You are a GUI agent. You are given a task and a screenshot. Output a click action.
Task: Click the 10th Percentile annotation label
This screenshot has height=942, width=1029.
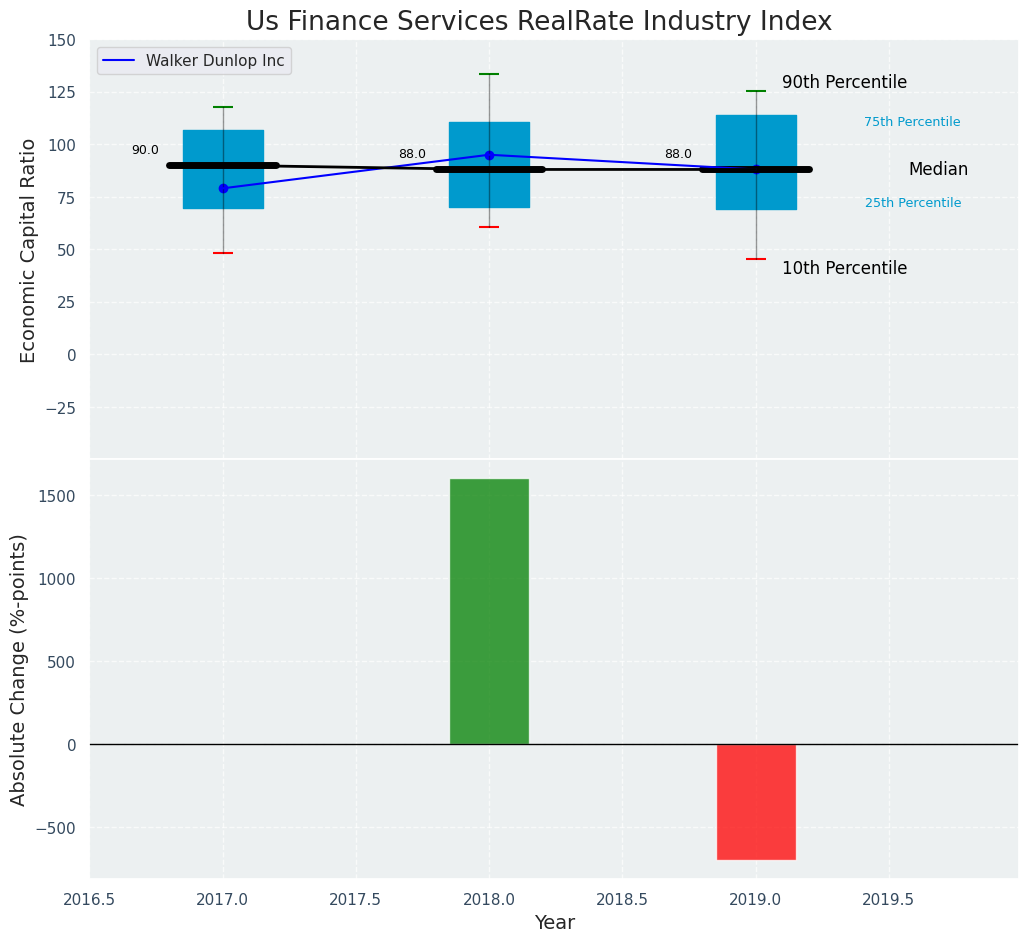click(x=844, y=269)
